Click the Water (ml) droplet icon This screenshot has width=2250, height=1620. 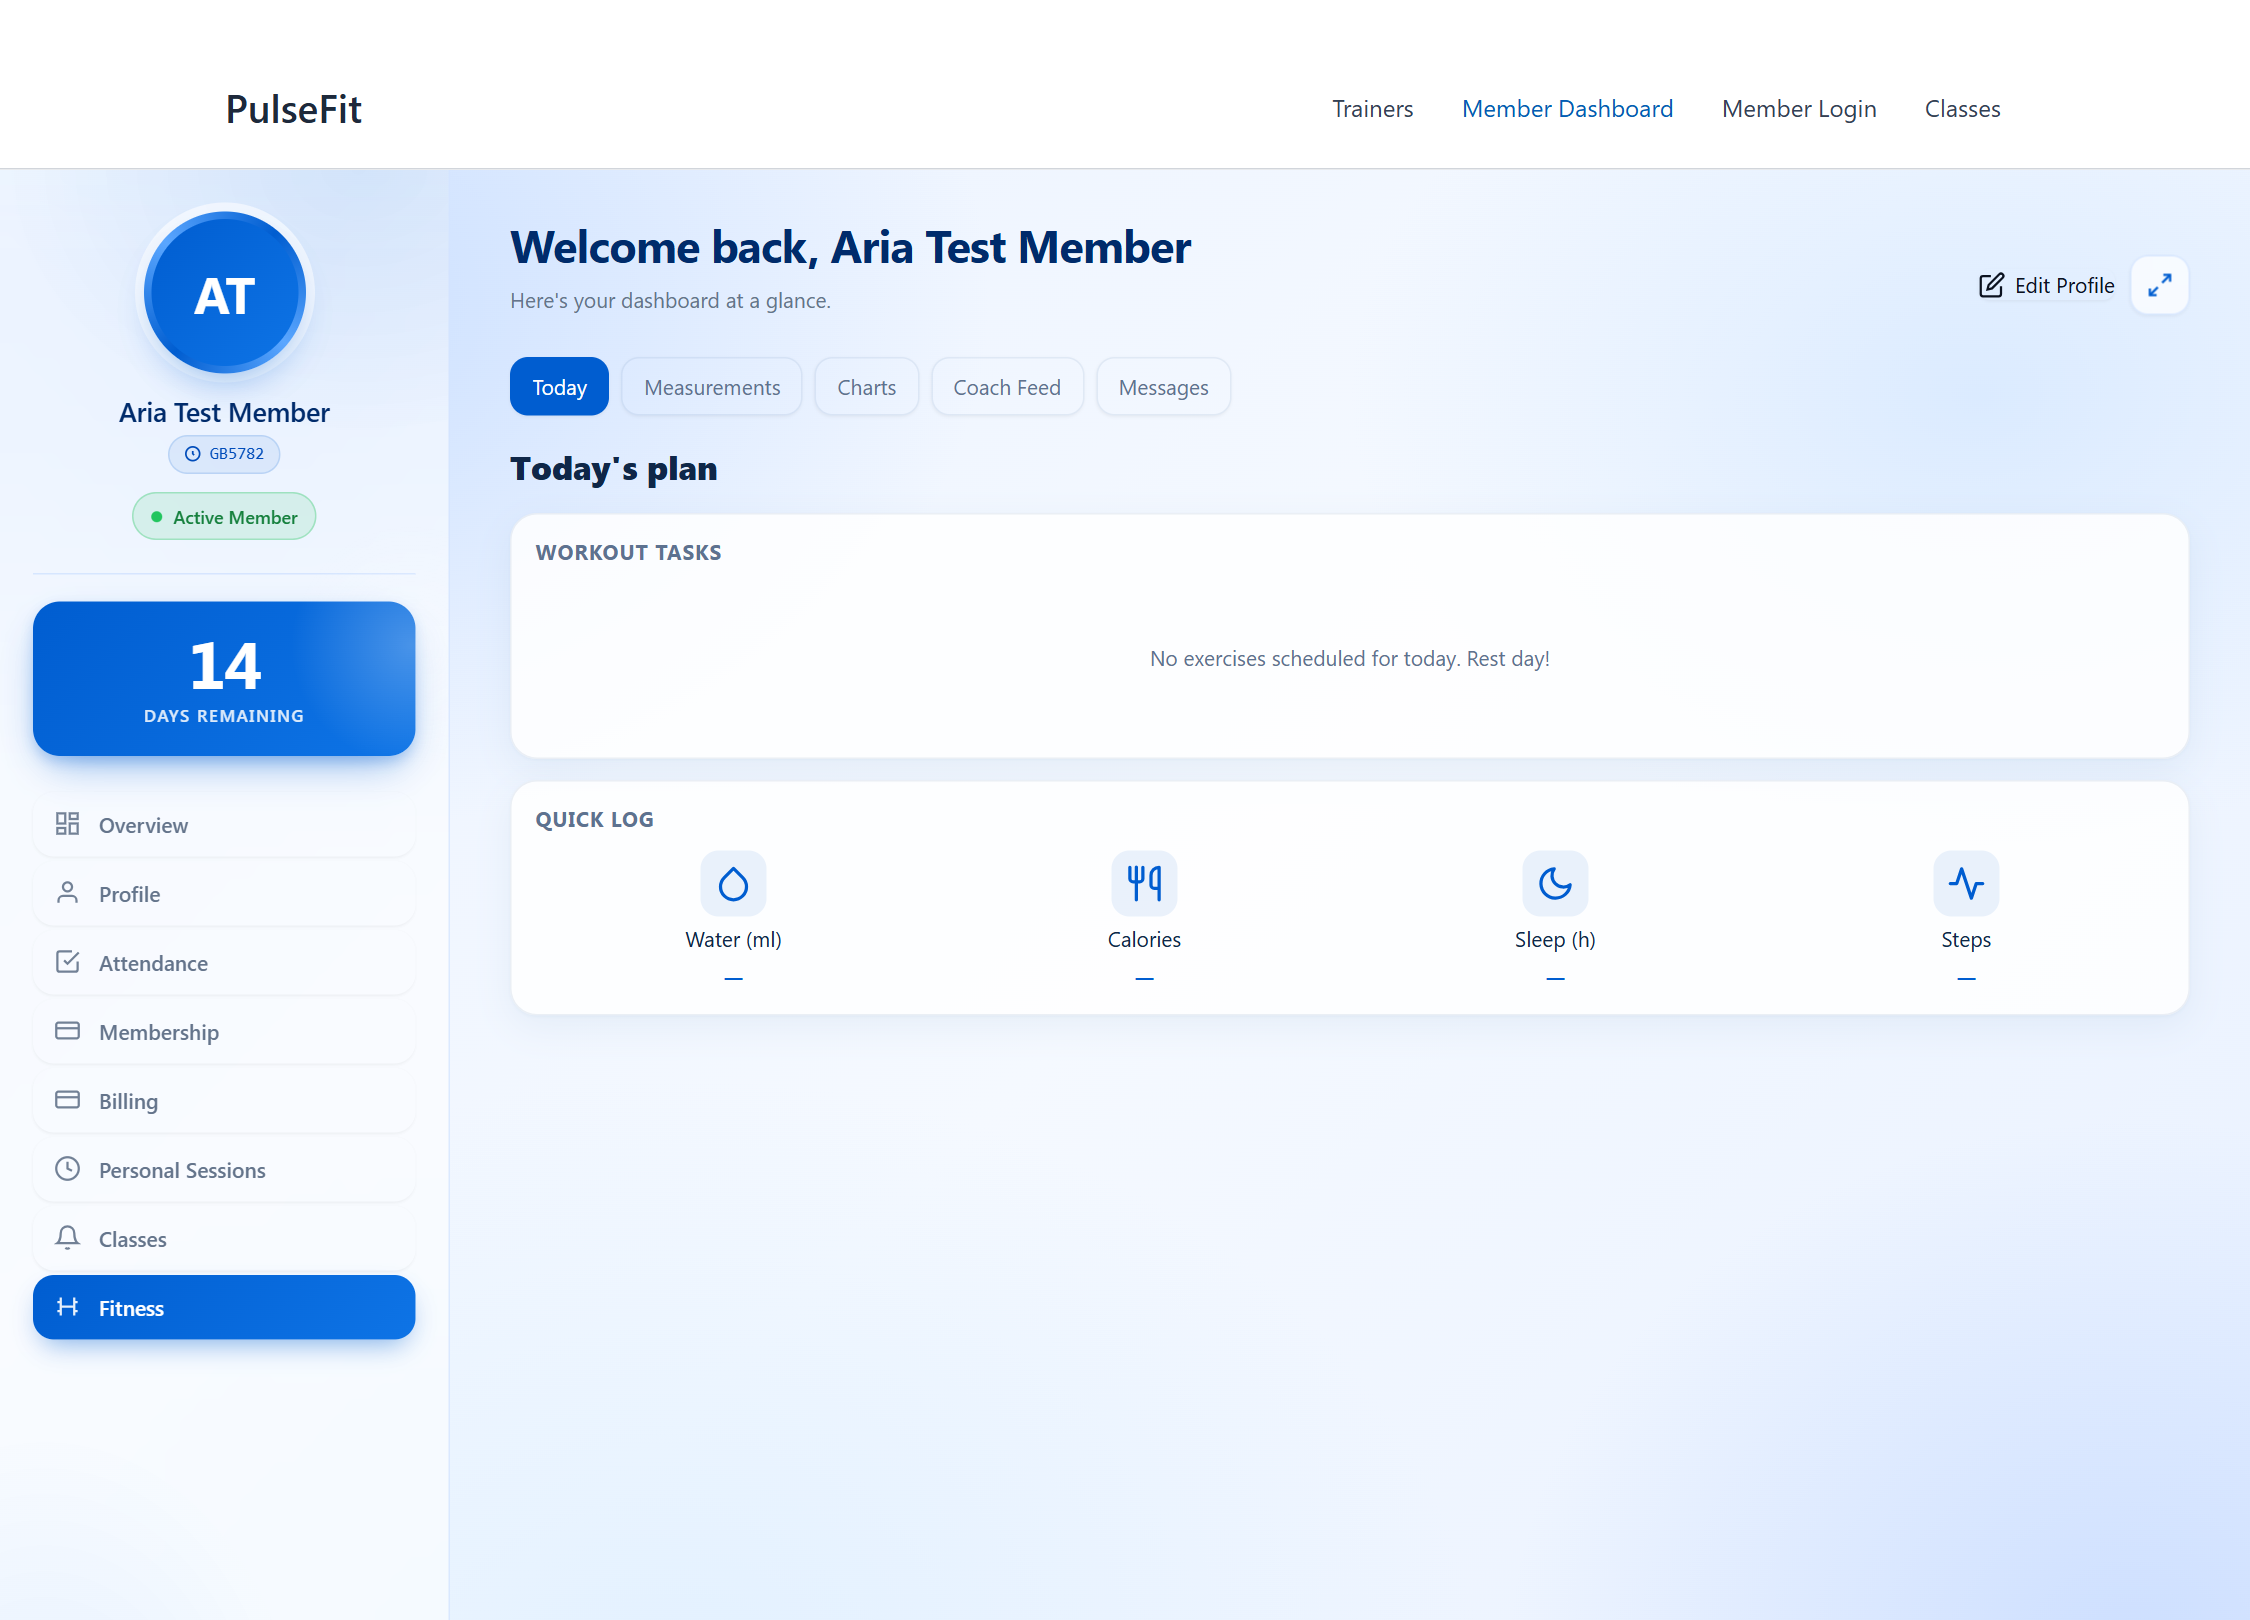tap(733, 883)
